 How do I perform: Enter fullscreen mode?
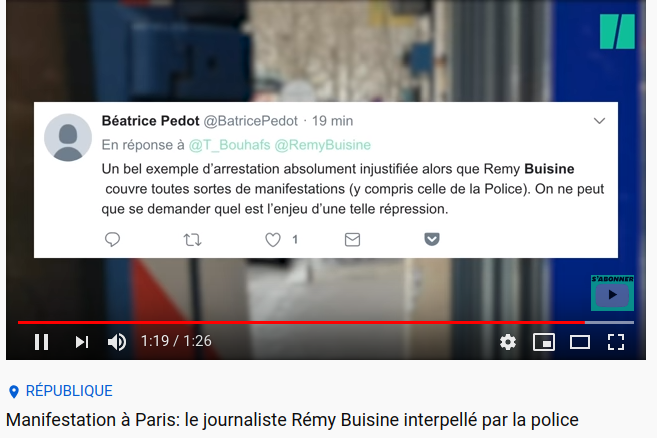click(x=616, y=342)
